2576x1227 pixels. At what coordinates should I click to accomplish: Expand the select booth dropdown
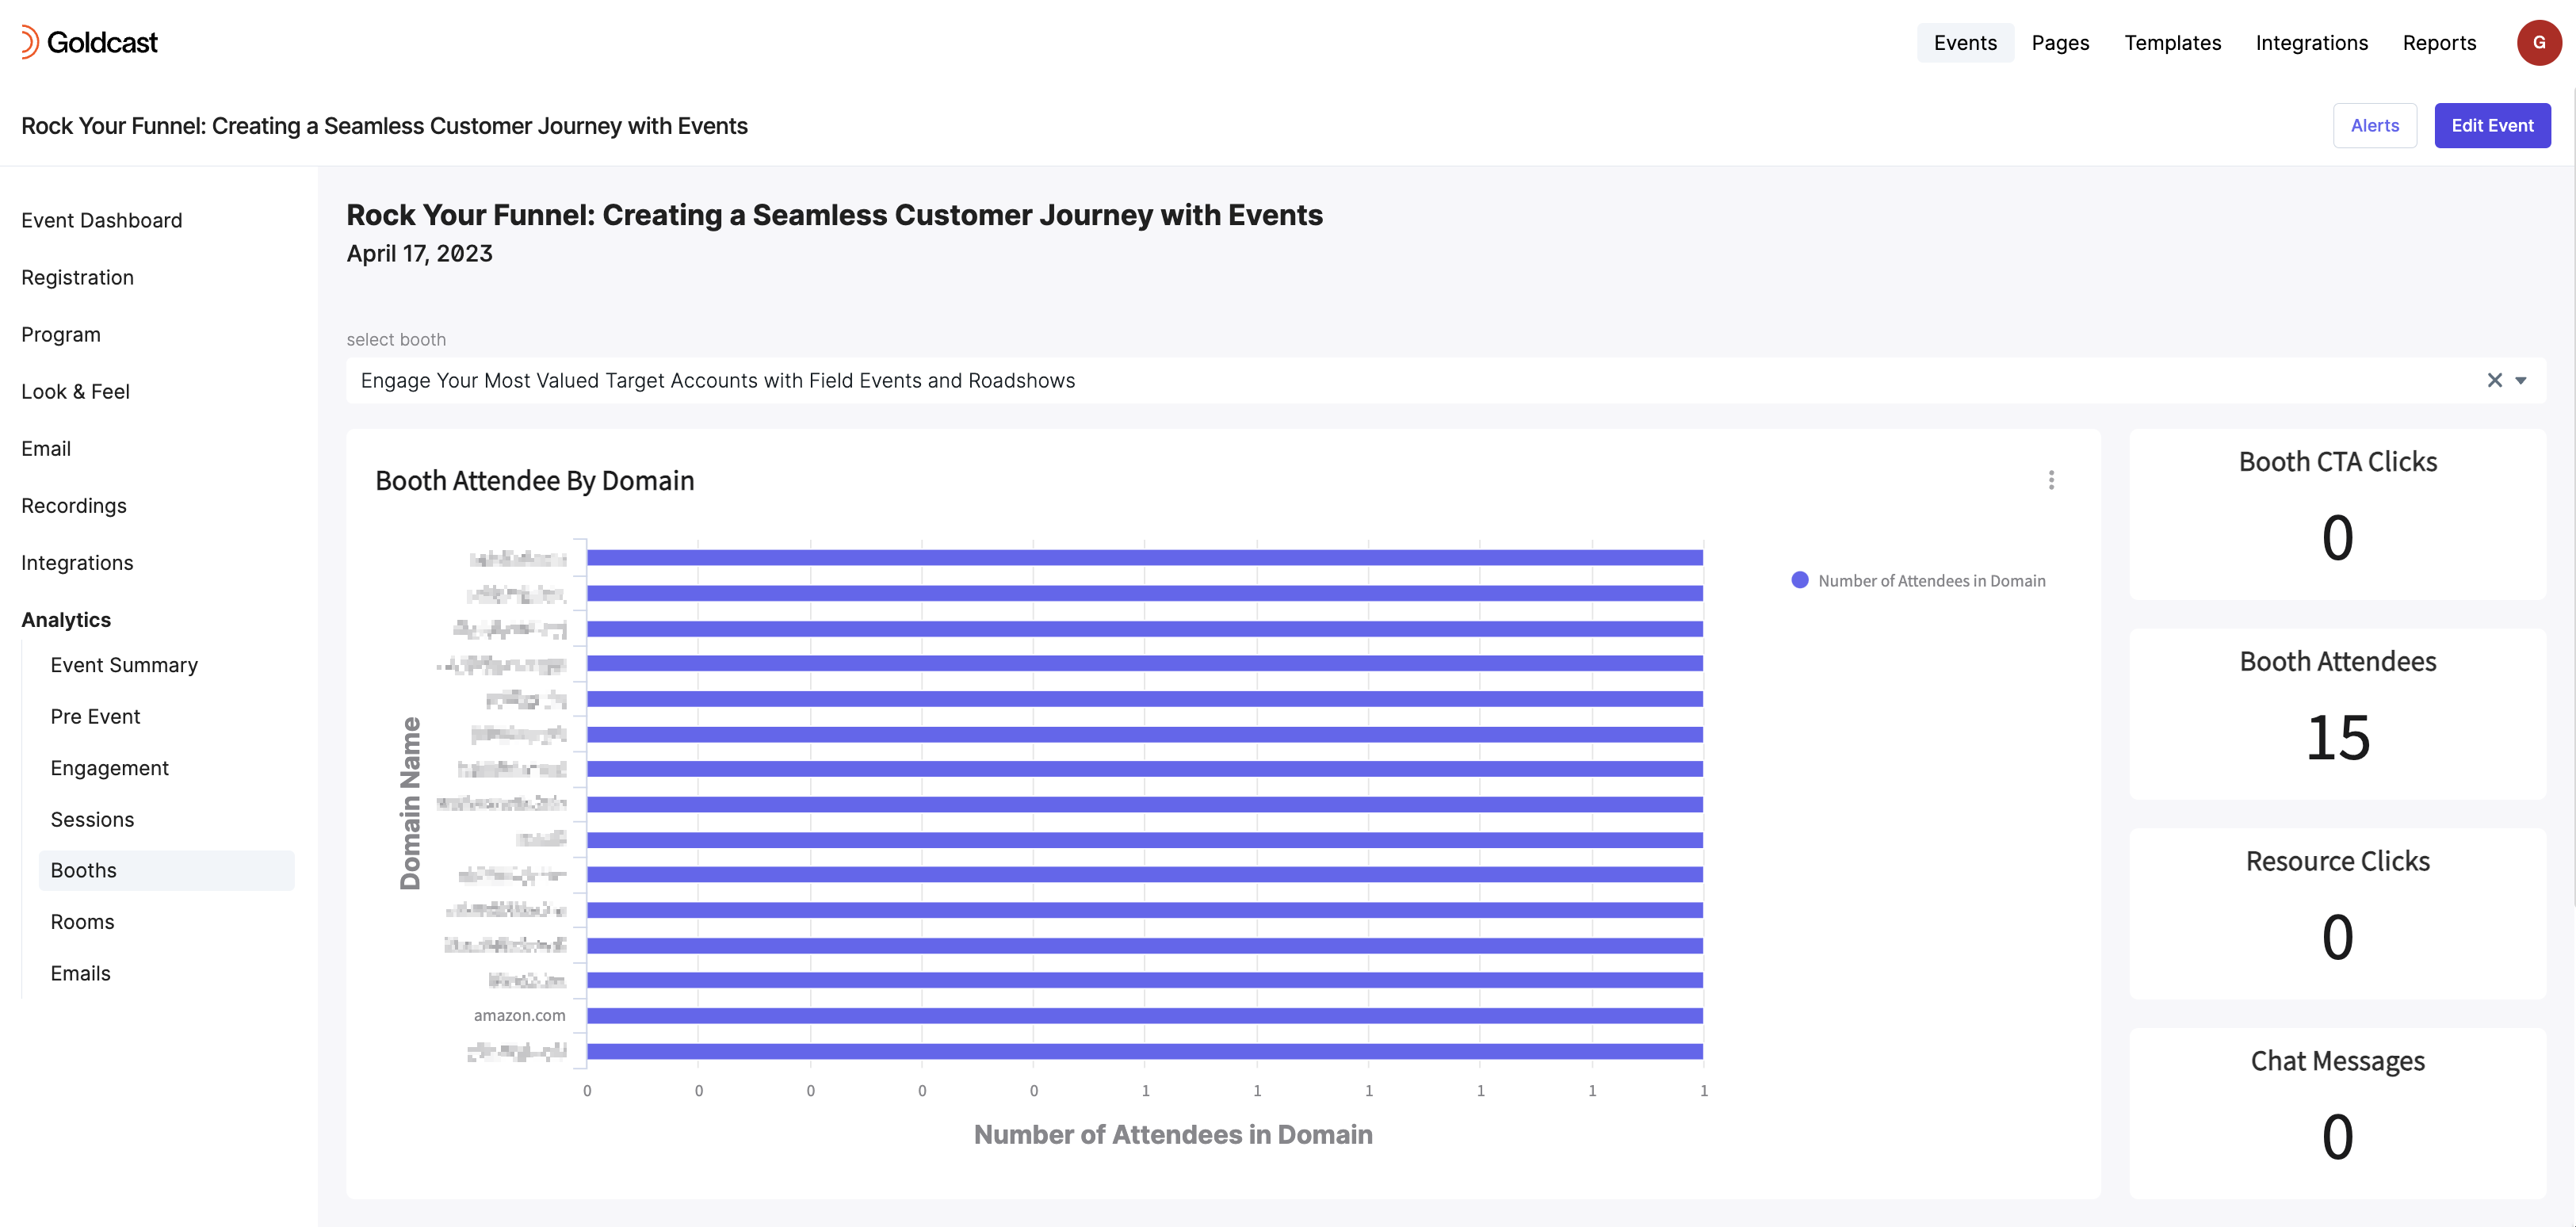coord(2522,380)
